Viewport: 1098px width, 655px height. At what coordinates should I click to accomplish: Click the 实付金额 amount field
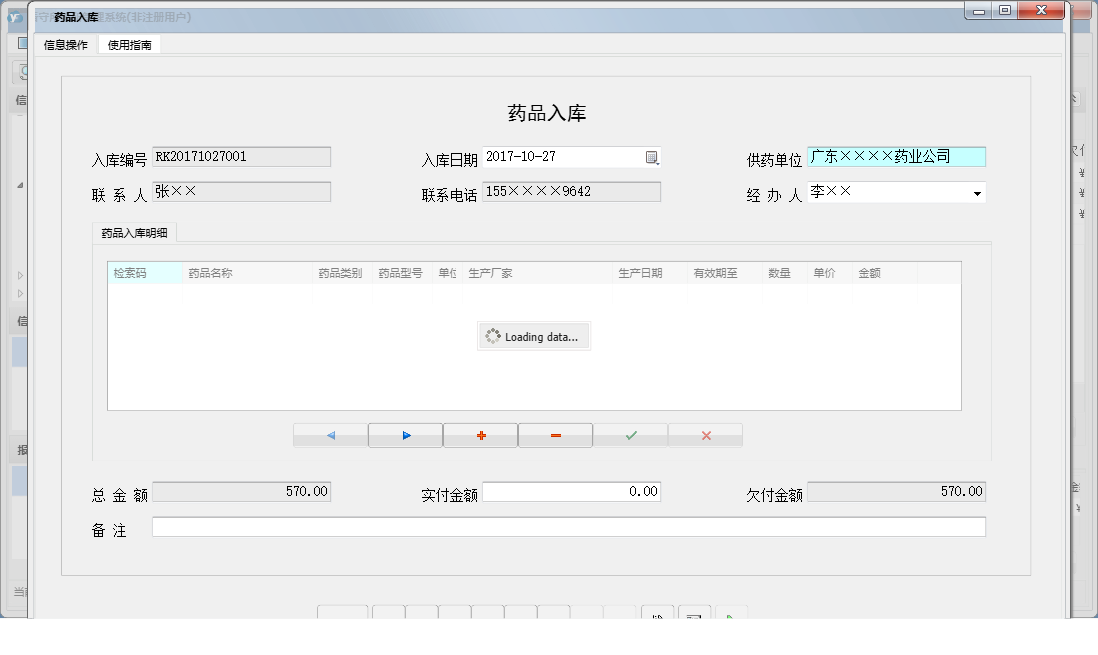pyautogui.click(x=570, y=491)
